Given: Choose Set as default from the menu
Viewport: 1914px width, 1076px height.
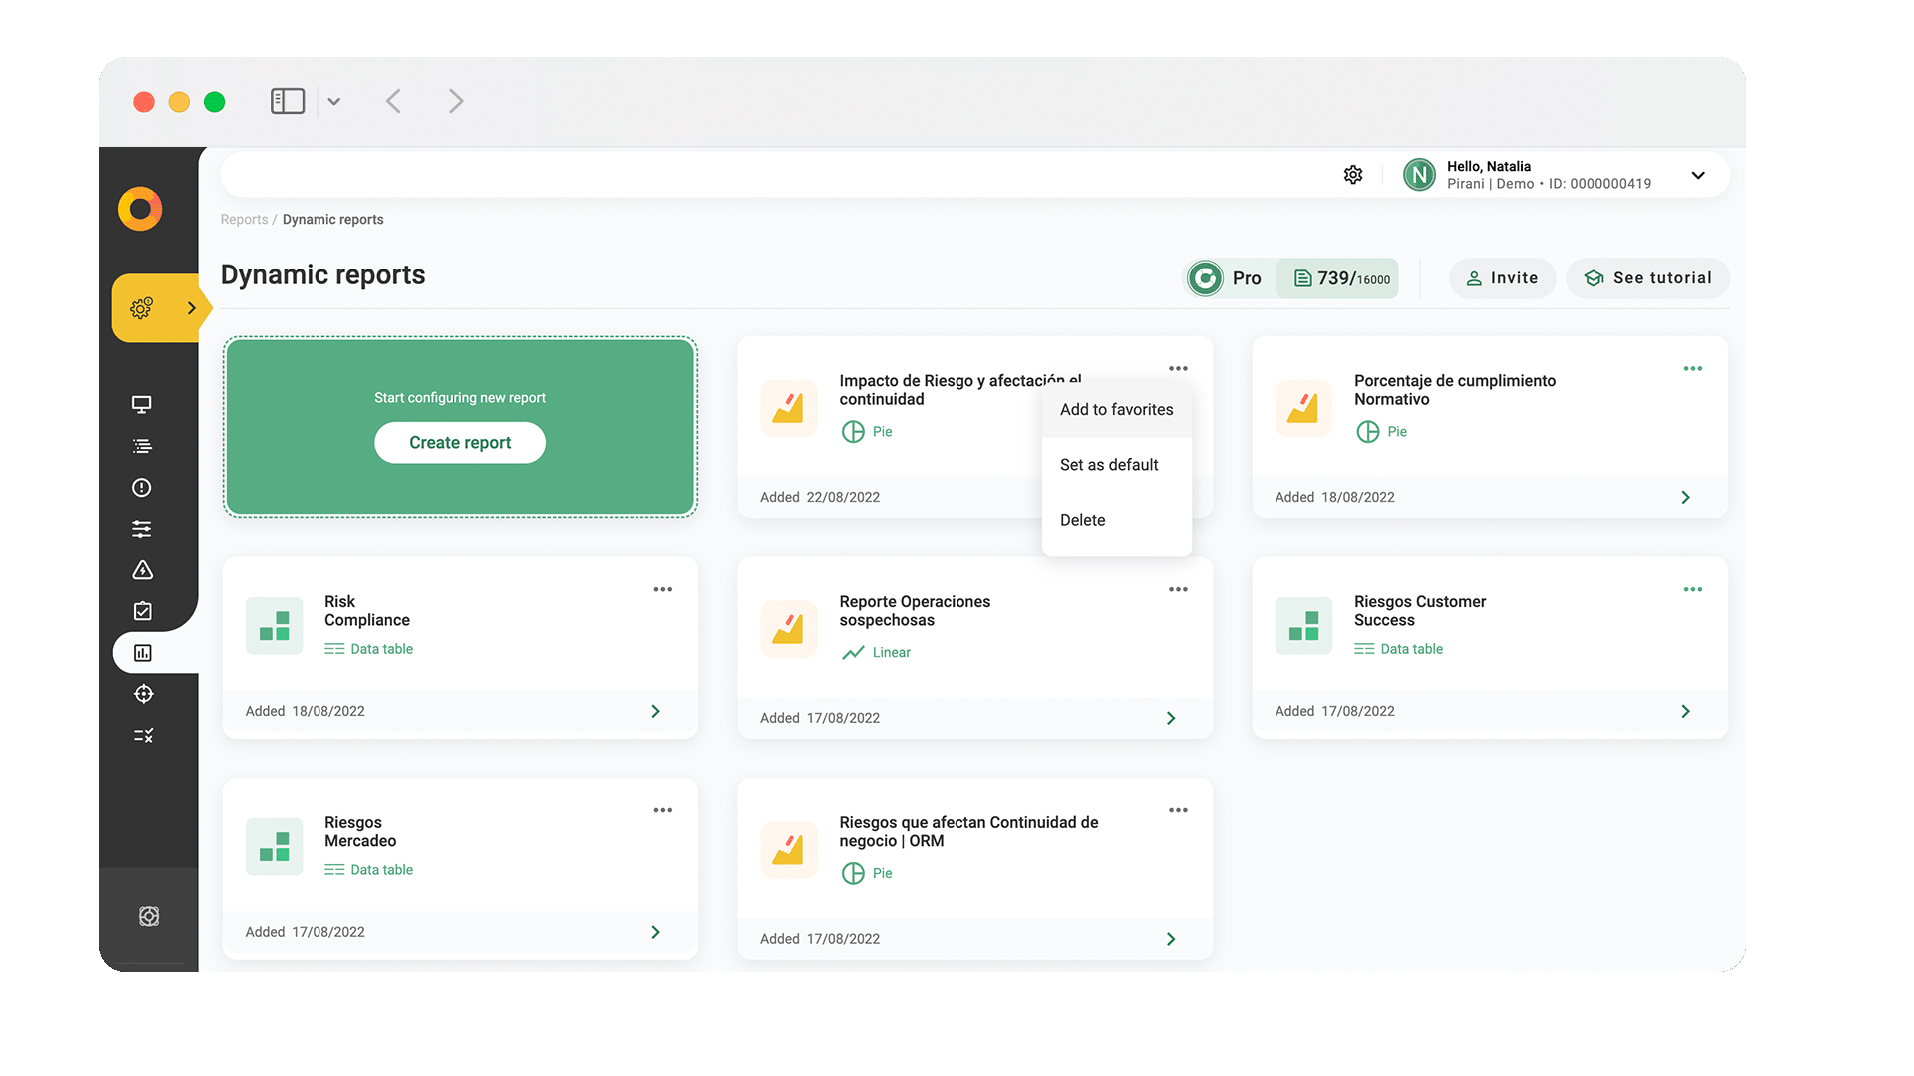Looking at the screenshot, I should [x=1109, y=464].
